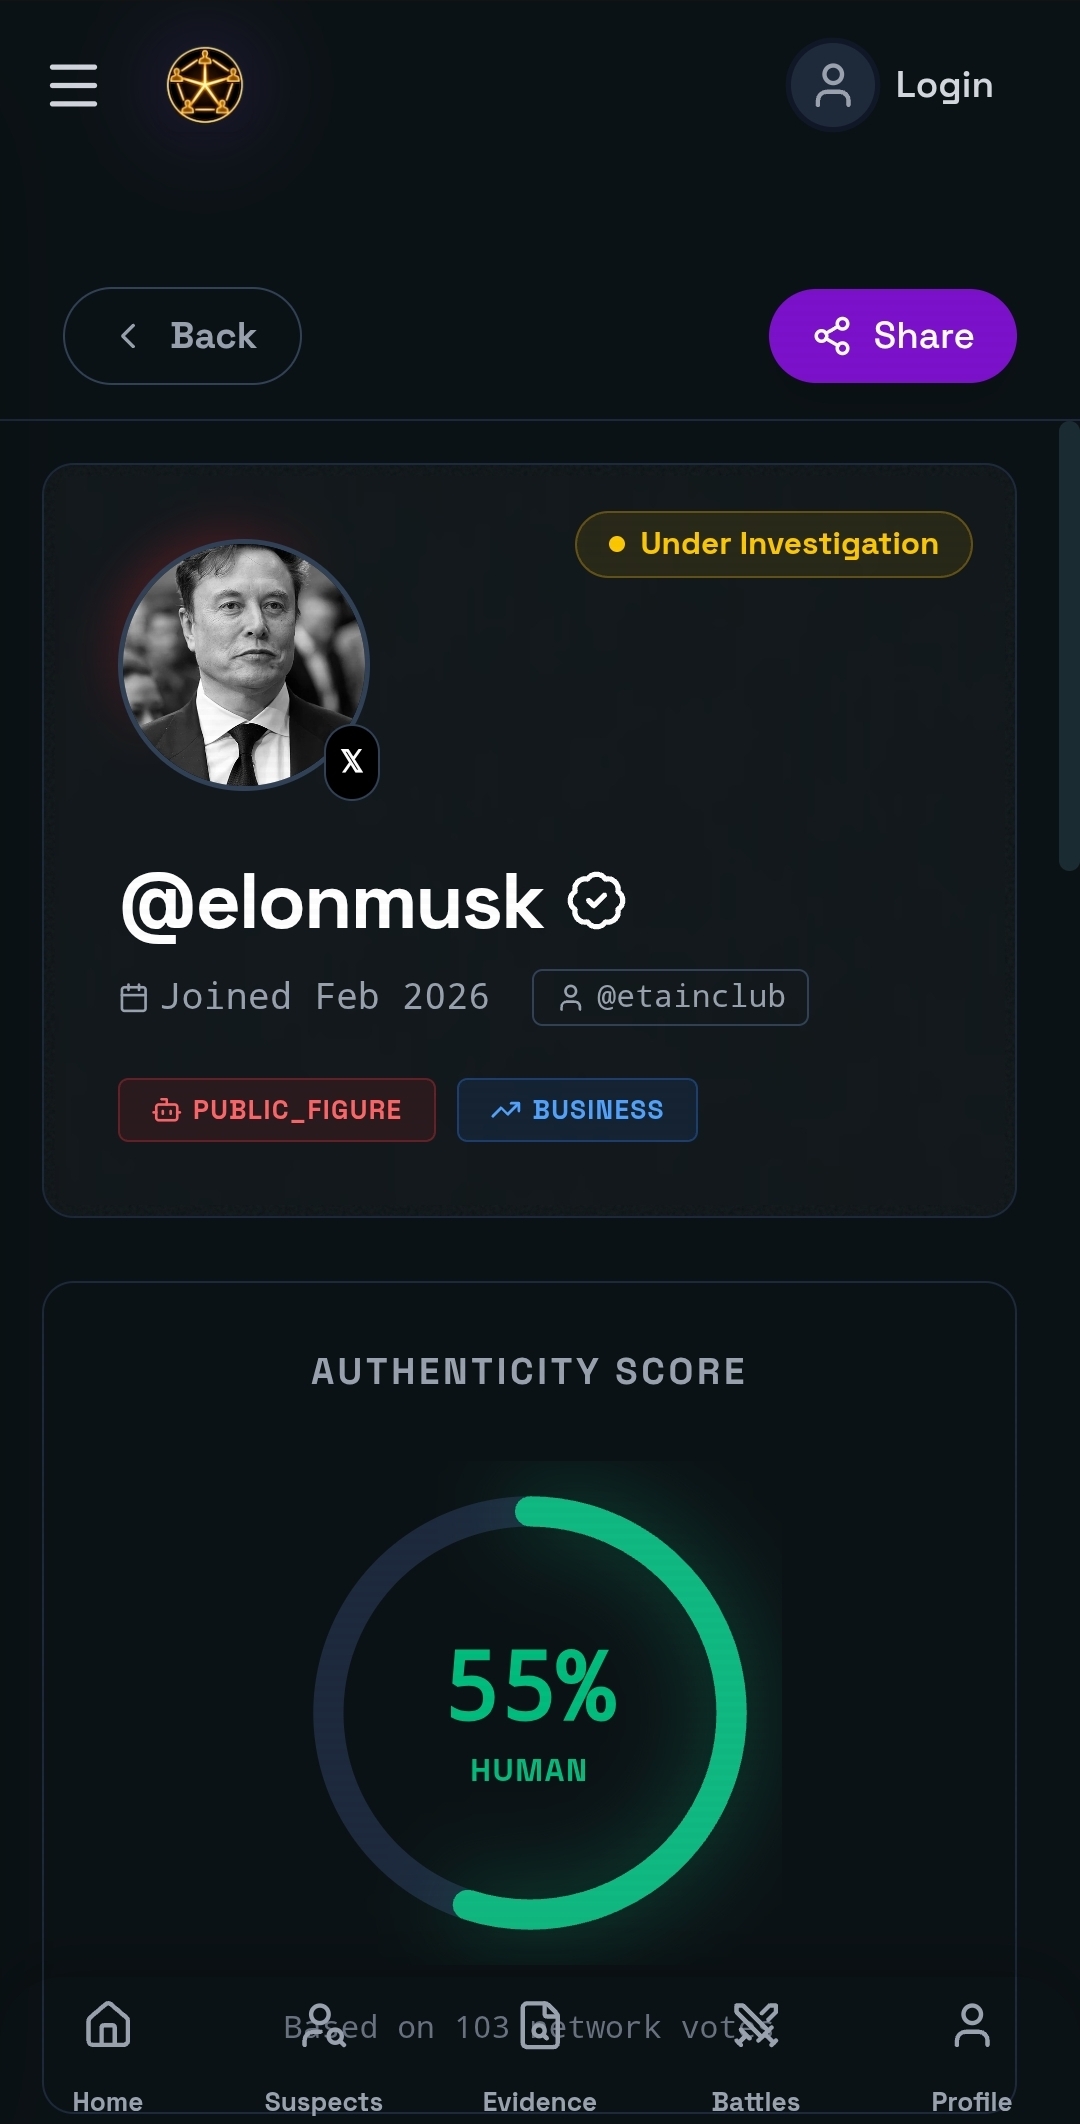
Task: Click the vertical scrollbar on the right
Action: point(1069,646)
